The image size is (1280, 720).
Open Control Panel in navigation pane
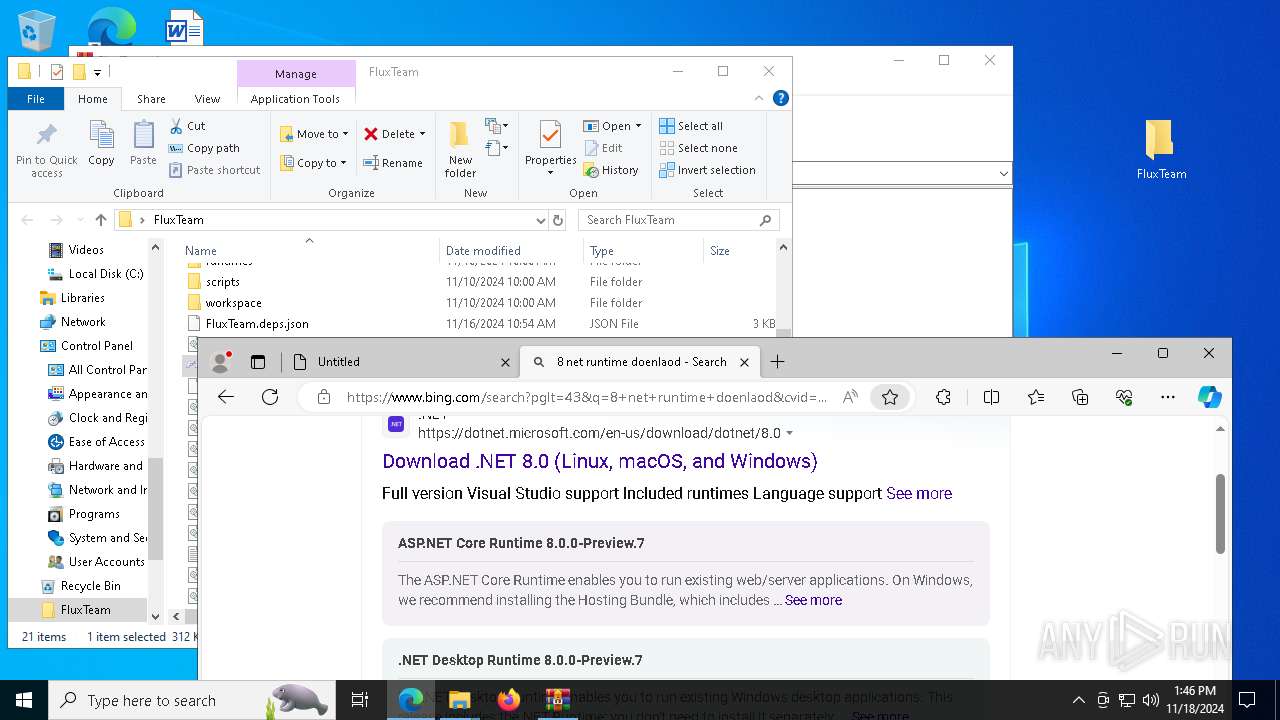pyautogui.click(x=97, y=346)
